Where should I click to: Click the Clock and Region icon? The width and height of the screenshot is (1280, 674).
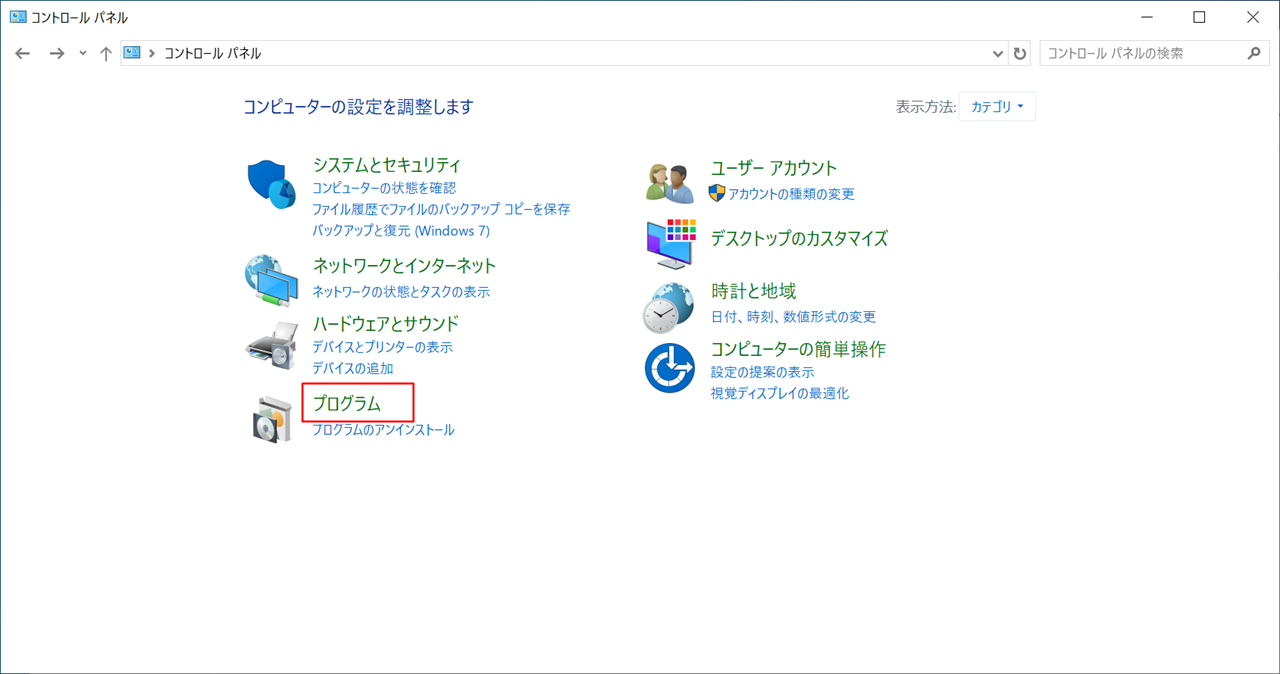pyautogui.click(x=669, y=306)
